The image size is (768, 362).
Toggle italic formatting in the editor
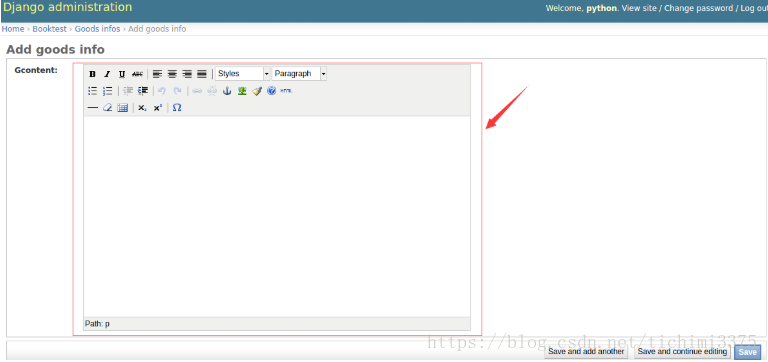[x=107, y=74]
